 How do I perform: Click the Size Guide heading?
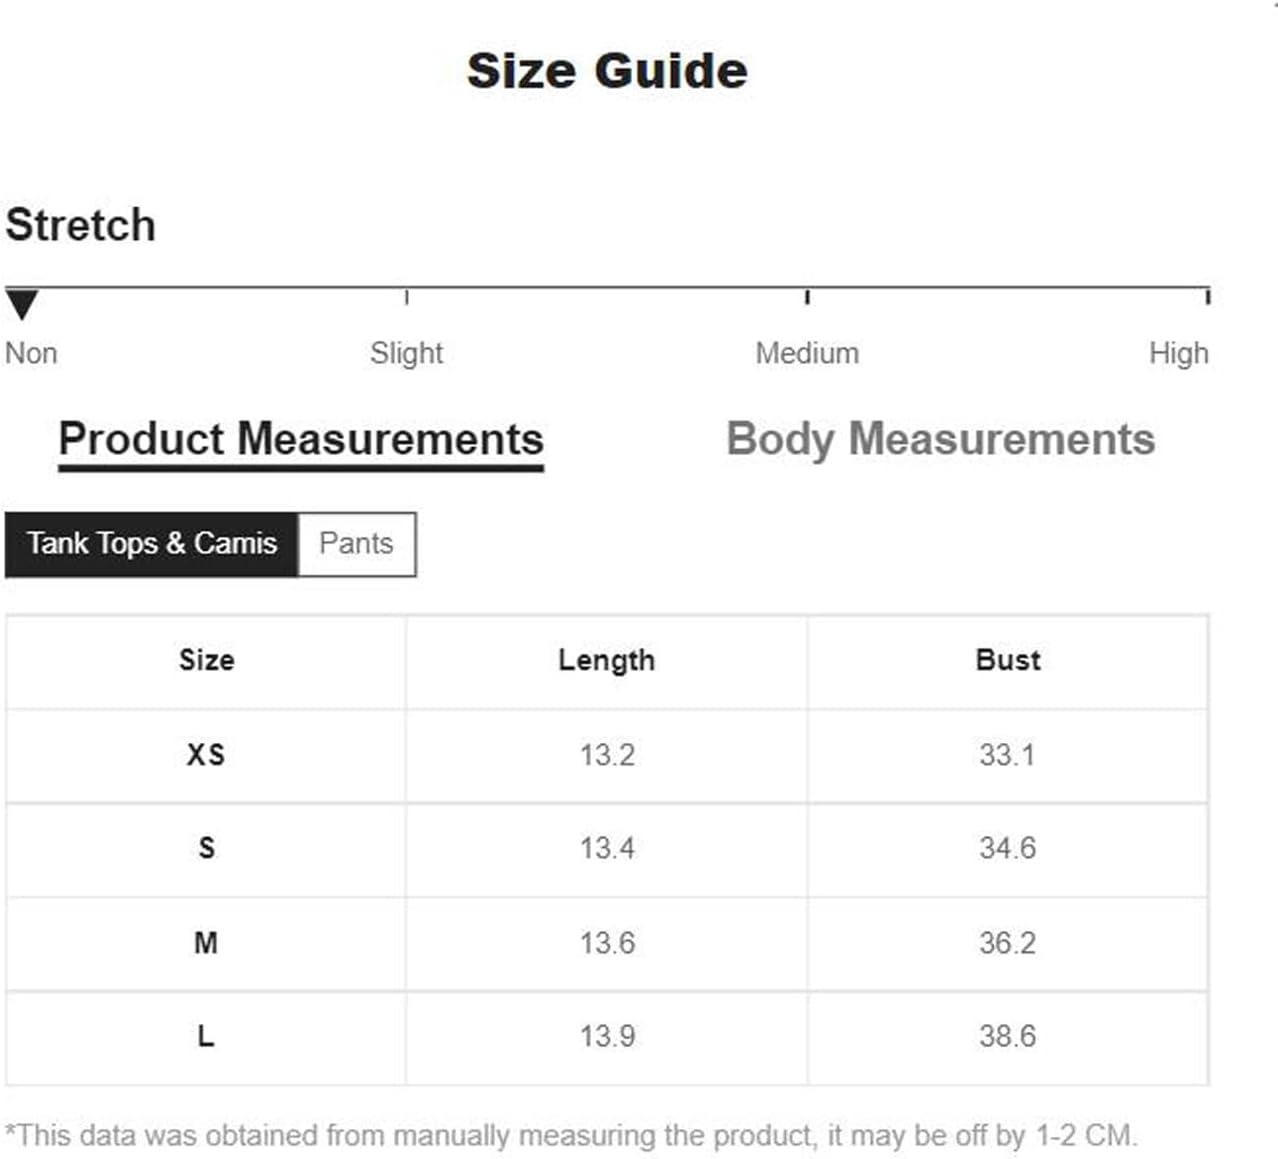(607, 71)
